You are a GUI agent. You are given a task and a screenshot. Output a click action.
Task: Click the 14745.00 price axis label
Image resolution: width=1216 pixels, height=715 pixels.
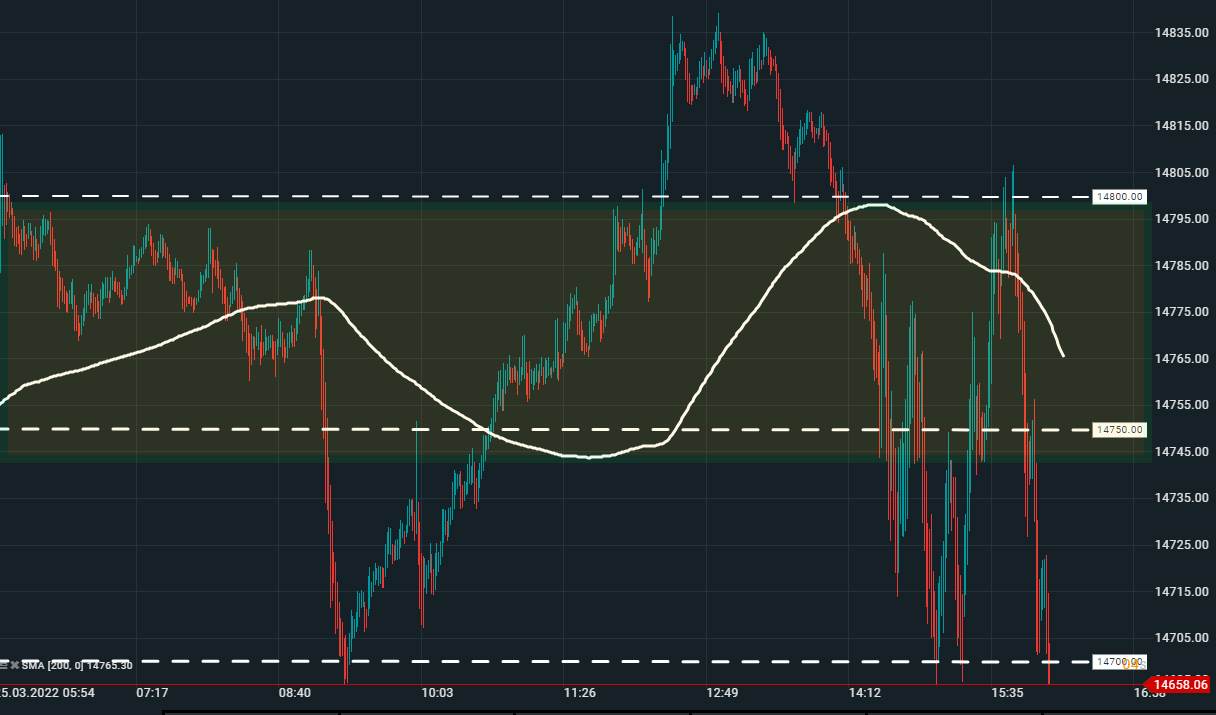tap(1181, 451)
